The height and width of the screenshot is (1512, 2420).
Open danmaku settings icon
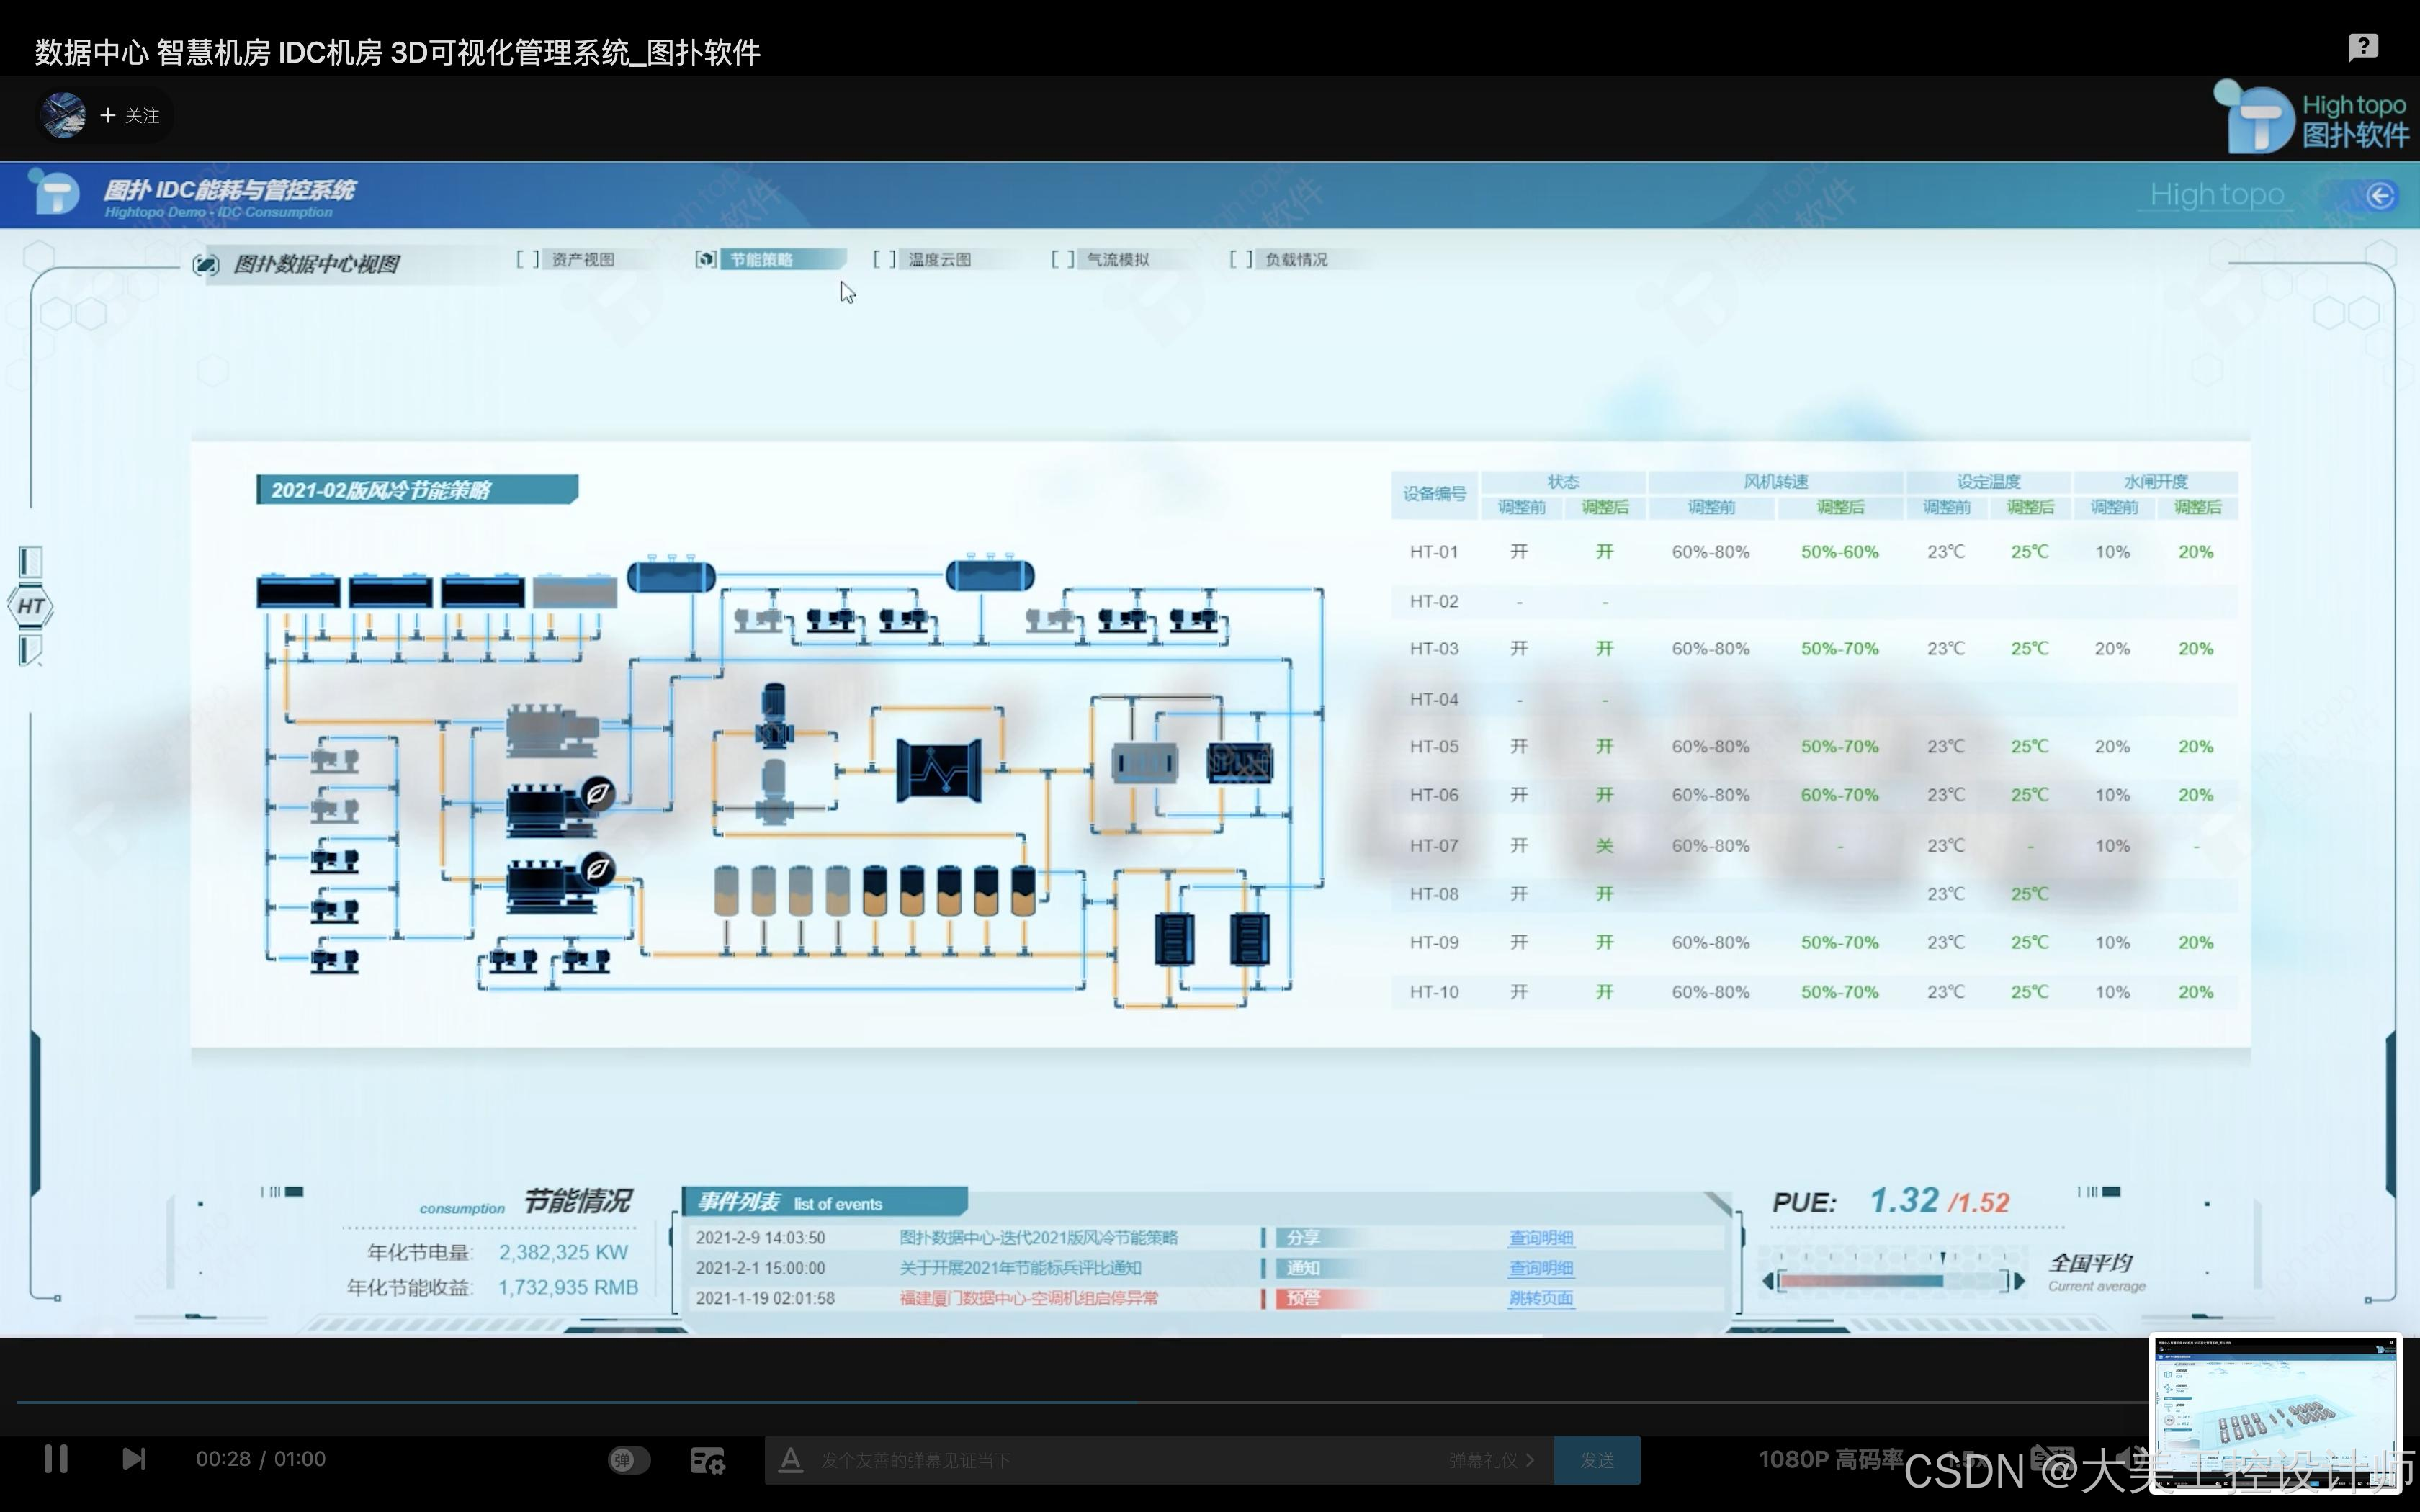click(707, 1460)
